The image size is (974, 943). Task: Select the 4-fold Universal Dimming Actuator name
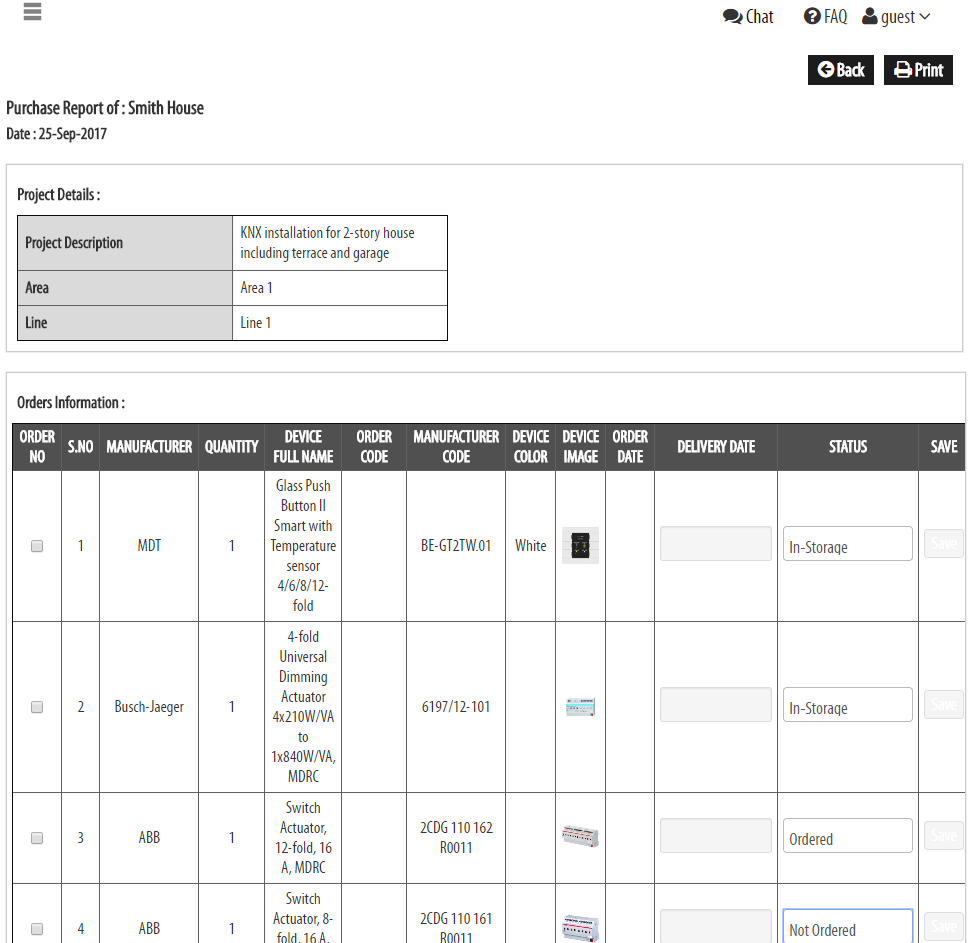pyautogui.click(x=303, y=707)
